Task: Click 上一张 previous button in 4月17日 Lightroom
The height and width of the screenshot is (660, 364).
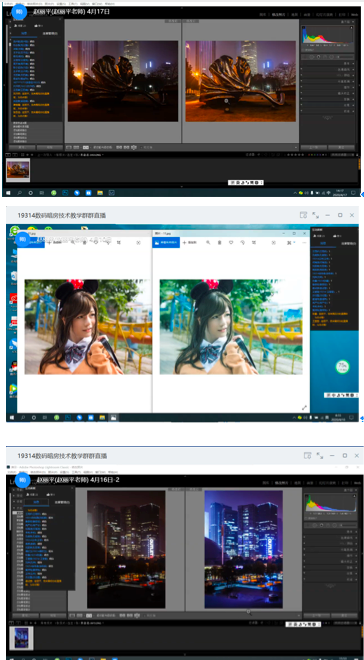Action: (314, 148)
